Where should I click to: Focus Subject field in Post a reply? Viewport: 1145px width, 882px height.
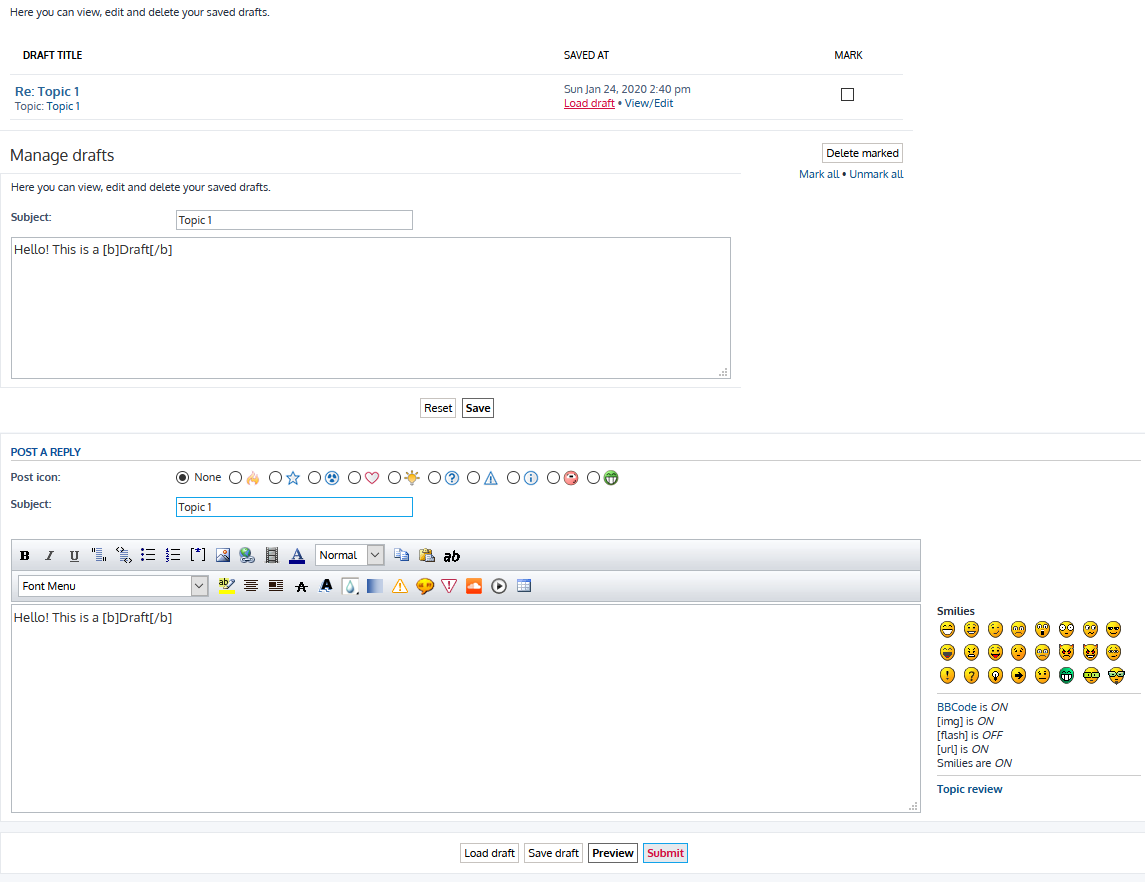point(294,507)
